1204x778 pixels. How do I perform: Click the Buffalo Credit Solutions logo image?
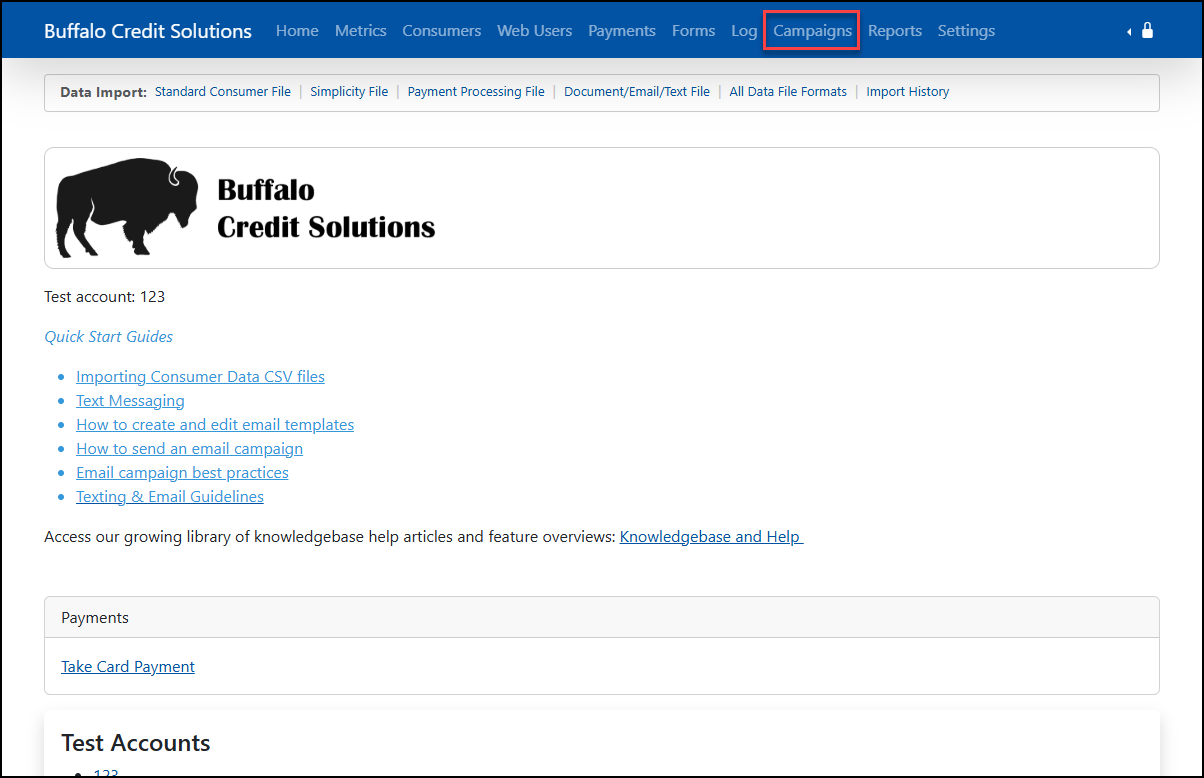245,208
